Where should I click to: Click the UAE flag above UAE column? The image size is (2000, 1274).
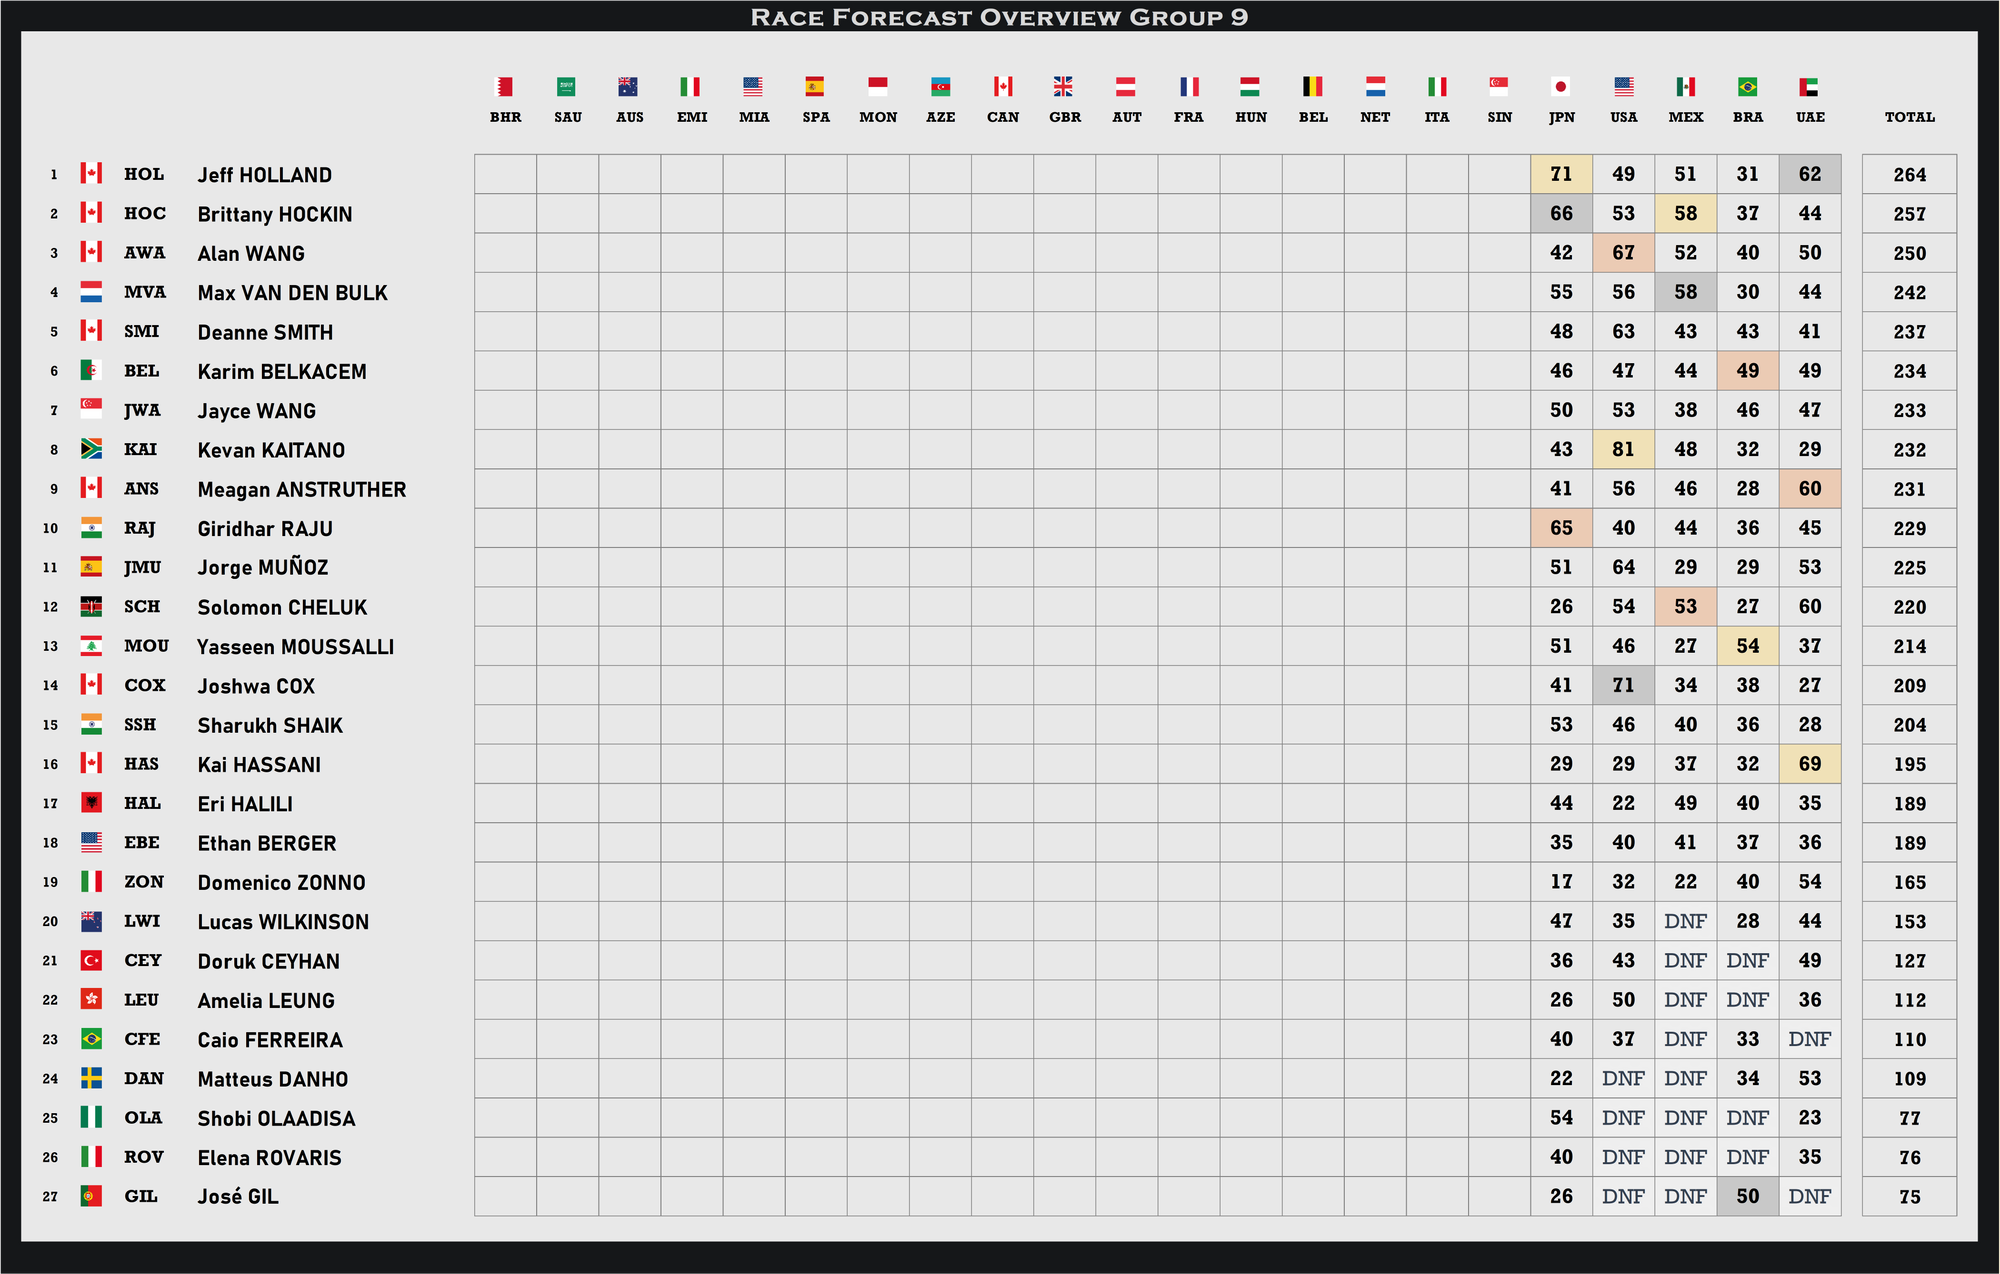point(1809,87)
